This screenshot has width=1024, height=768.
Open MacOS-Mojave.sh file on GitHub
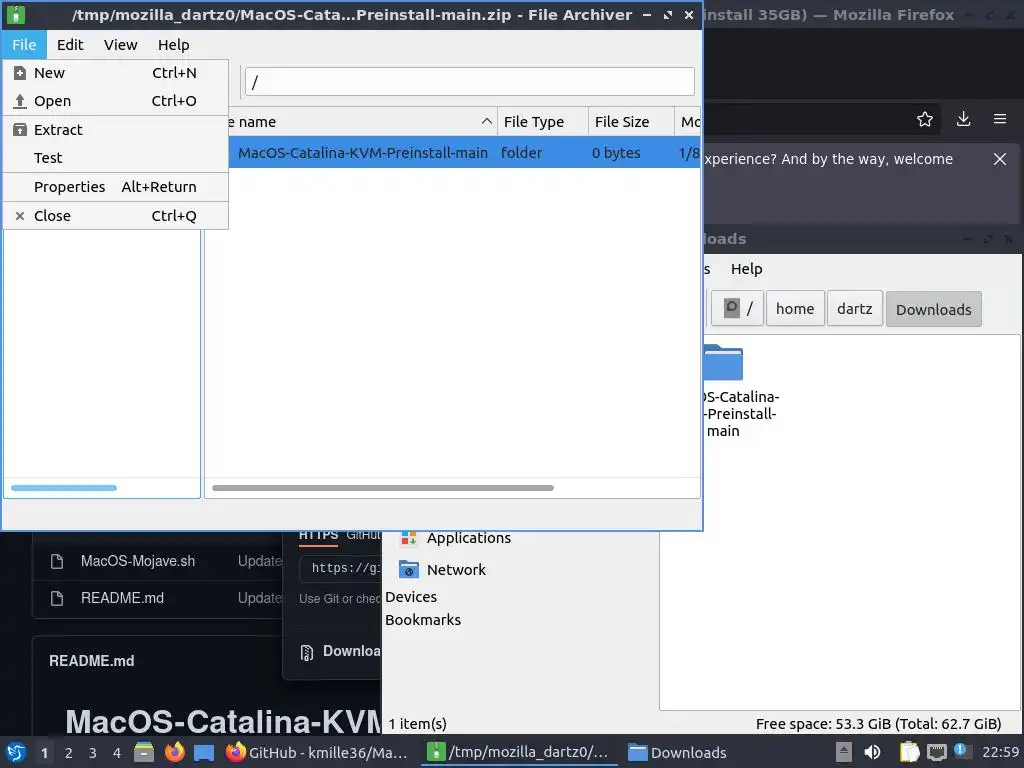tap(138, 561)
